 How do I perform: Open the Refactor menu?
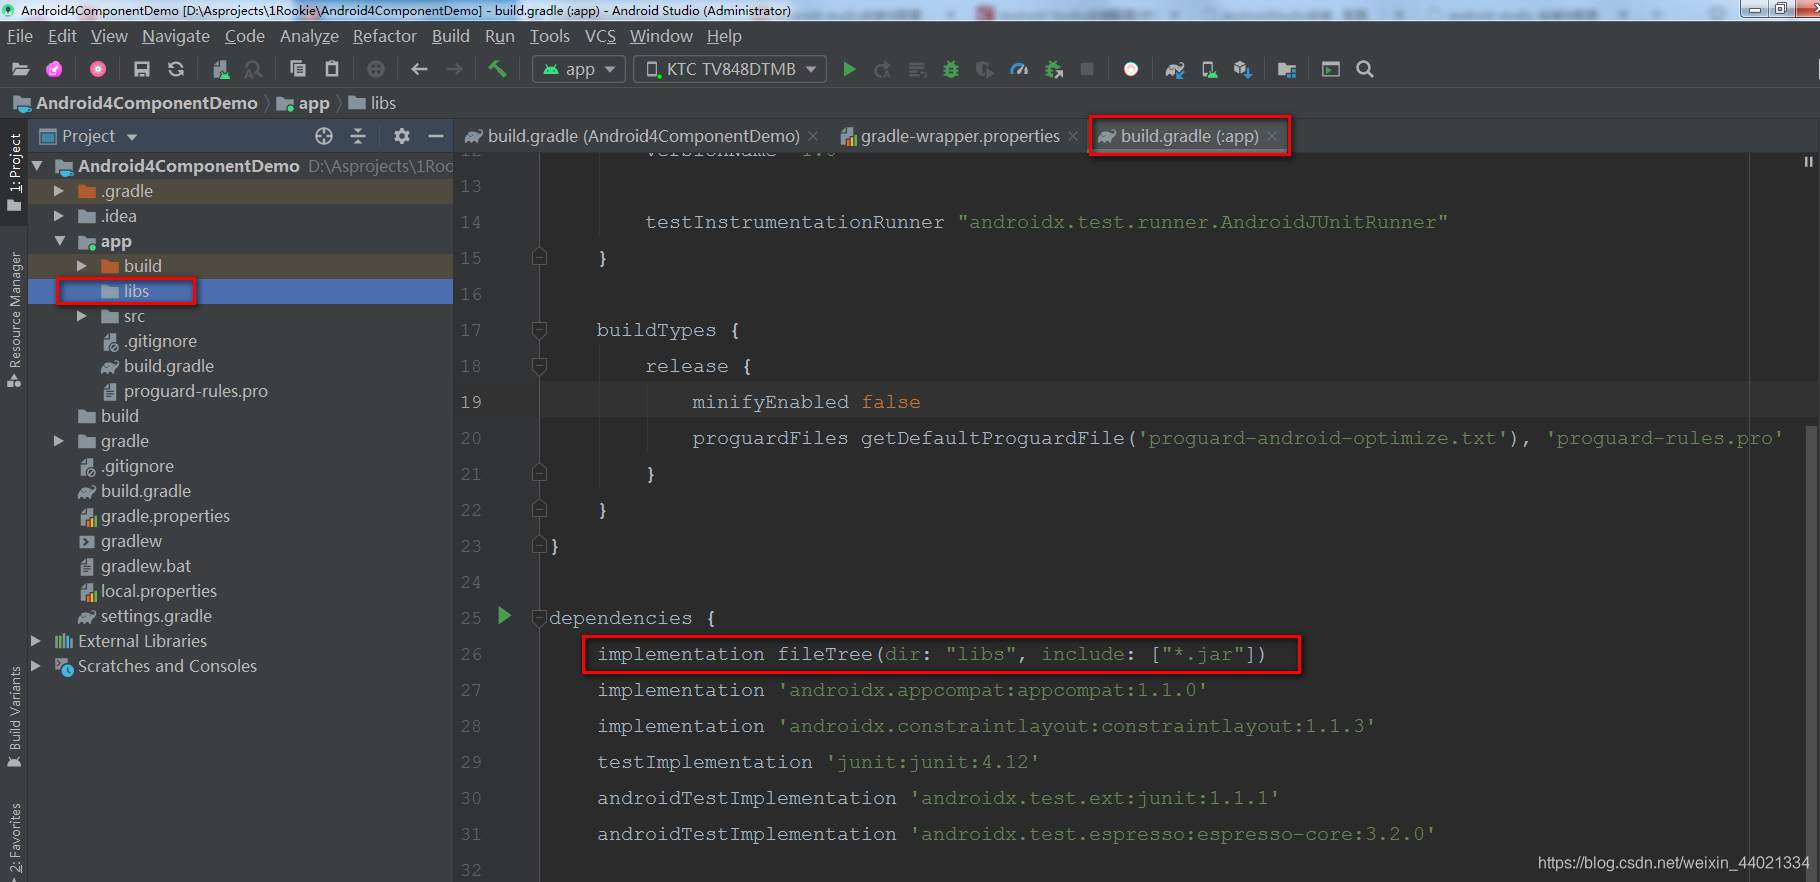pos(384,36)
